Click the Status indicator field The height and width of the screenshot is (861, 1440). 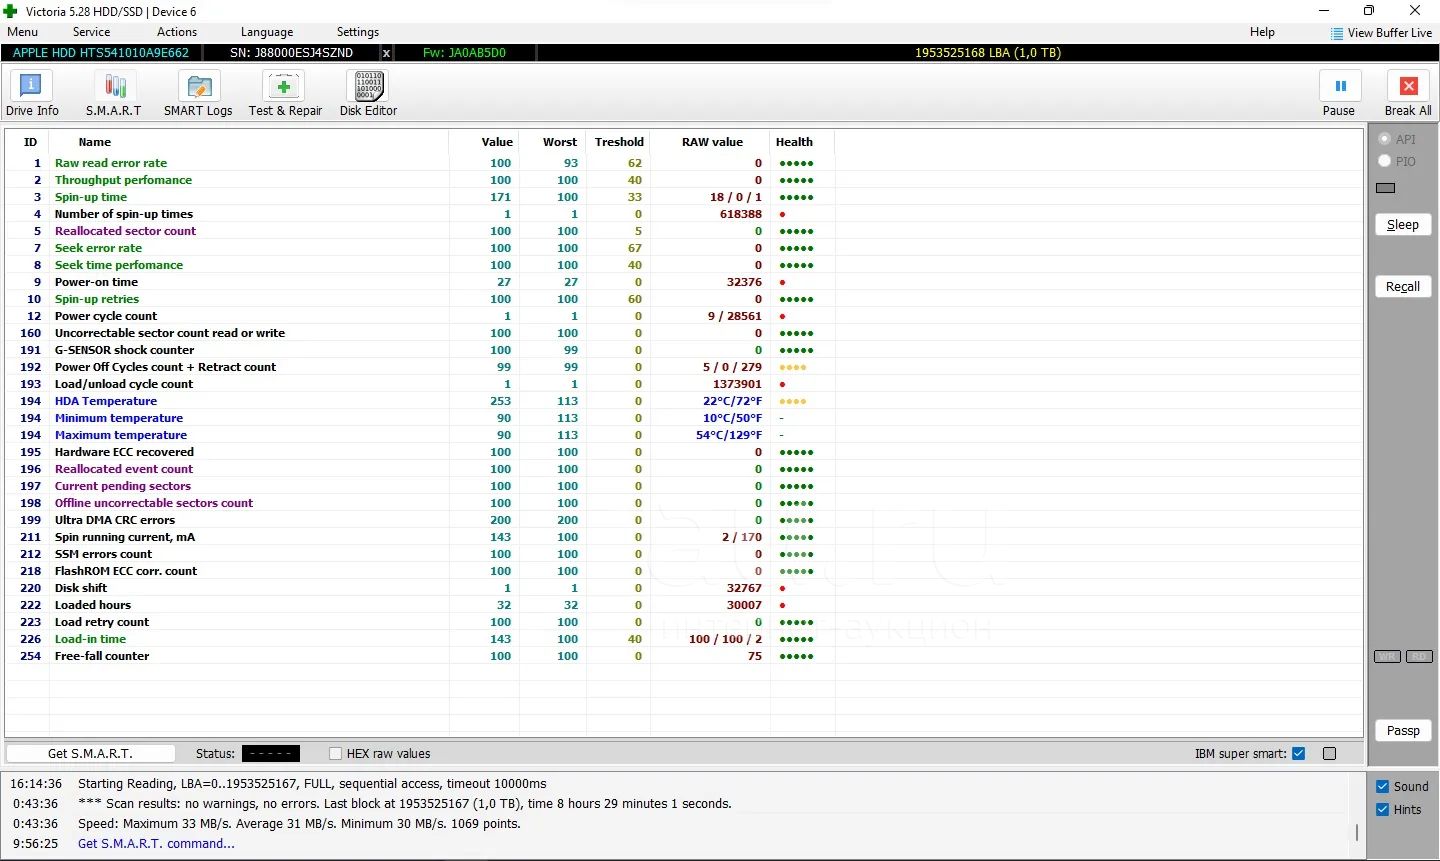[x=270, y=754]
